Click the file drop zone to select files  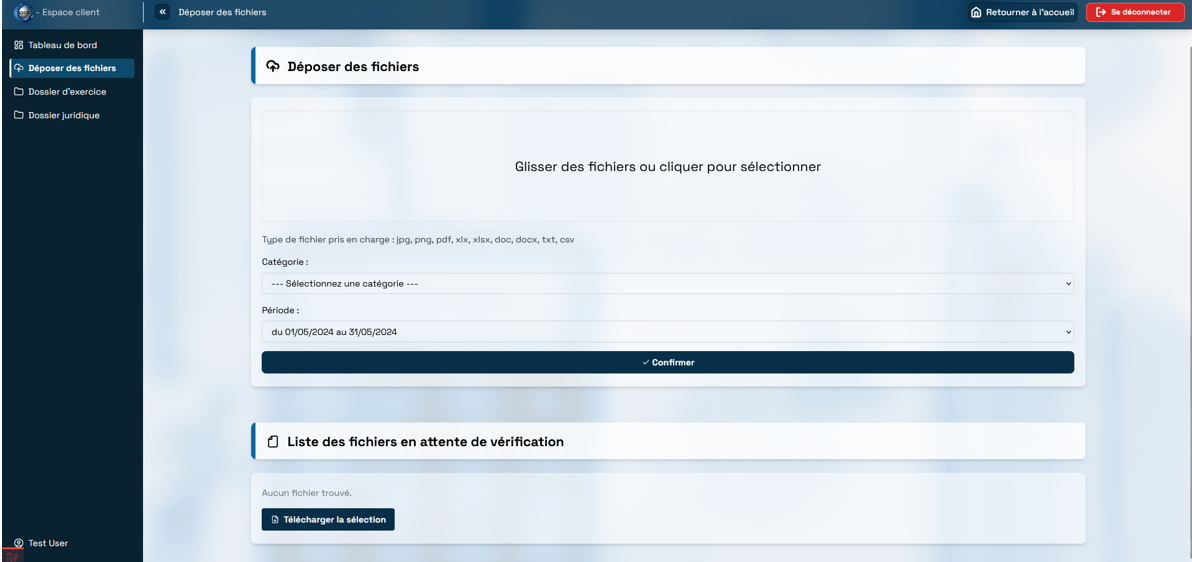[667, 167]
